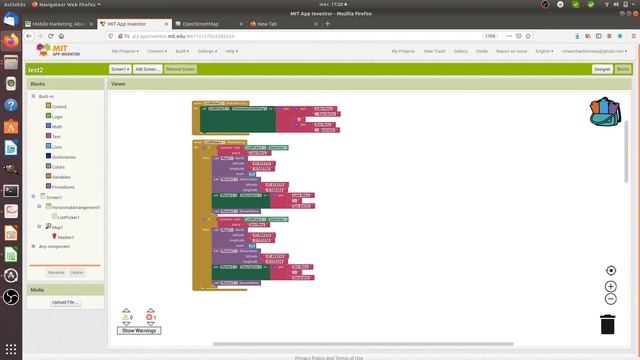640x360 pixels.
Task: Go to the Firefox home page
Action: [x=61, y=36]
